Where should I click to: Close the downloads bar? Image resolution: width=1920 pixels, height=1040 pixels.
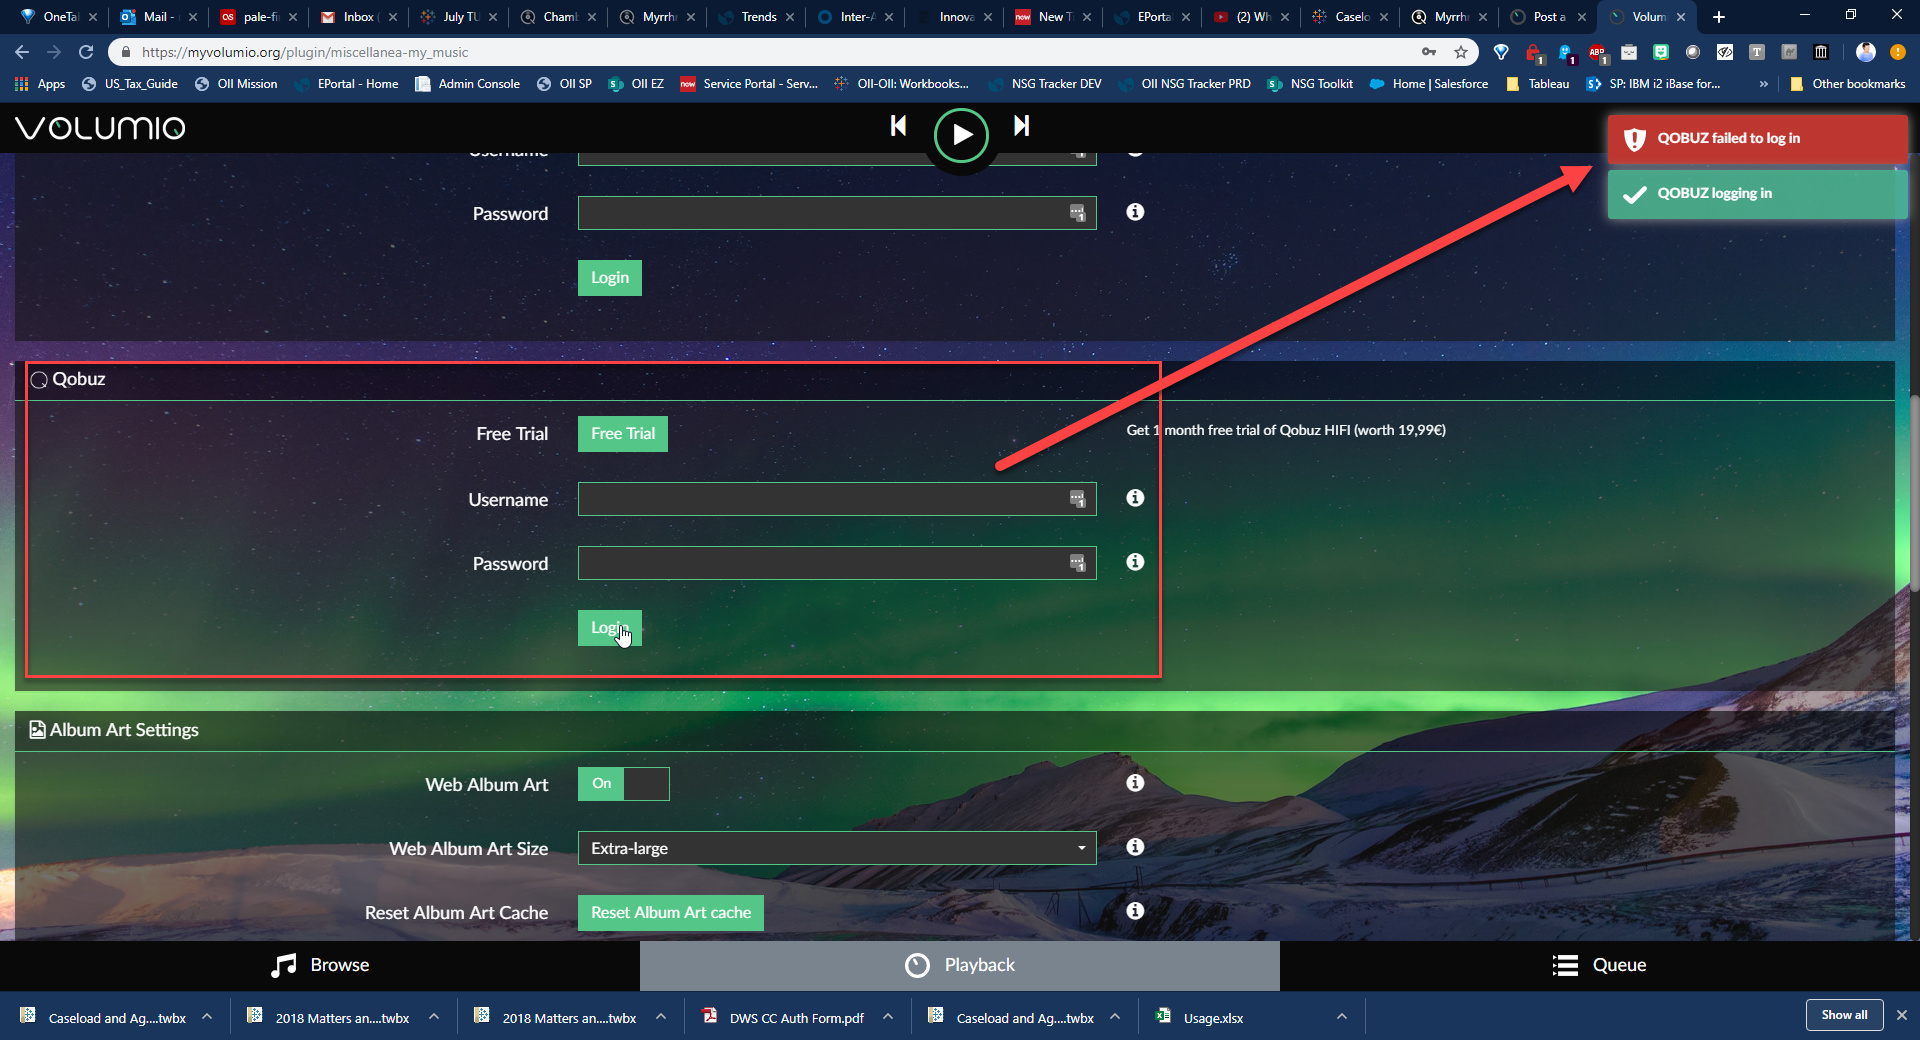1901,1015
